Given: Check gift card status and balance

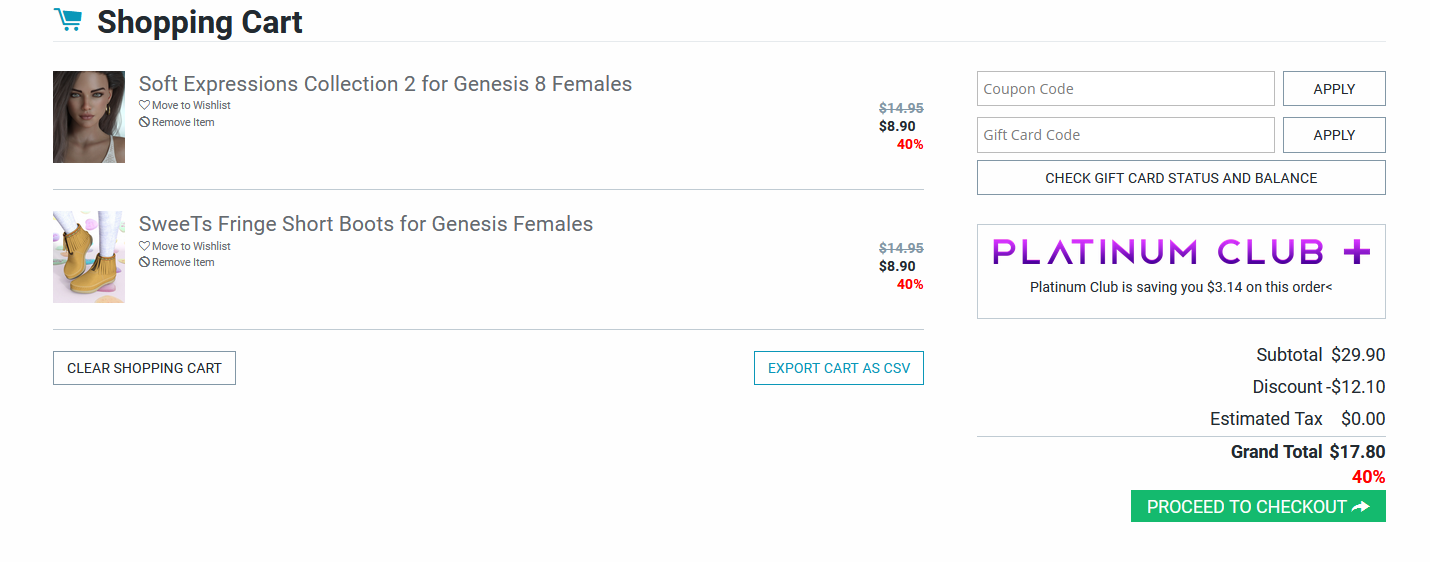Looking at the screenshot, I should 1181,178.
